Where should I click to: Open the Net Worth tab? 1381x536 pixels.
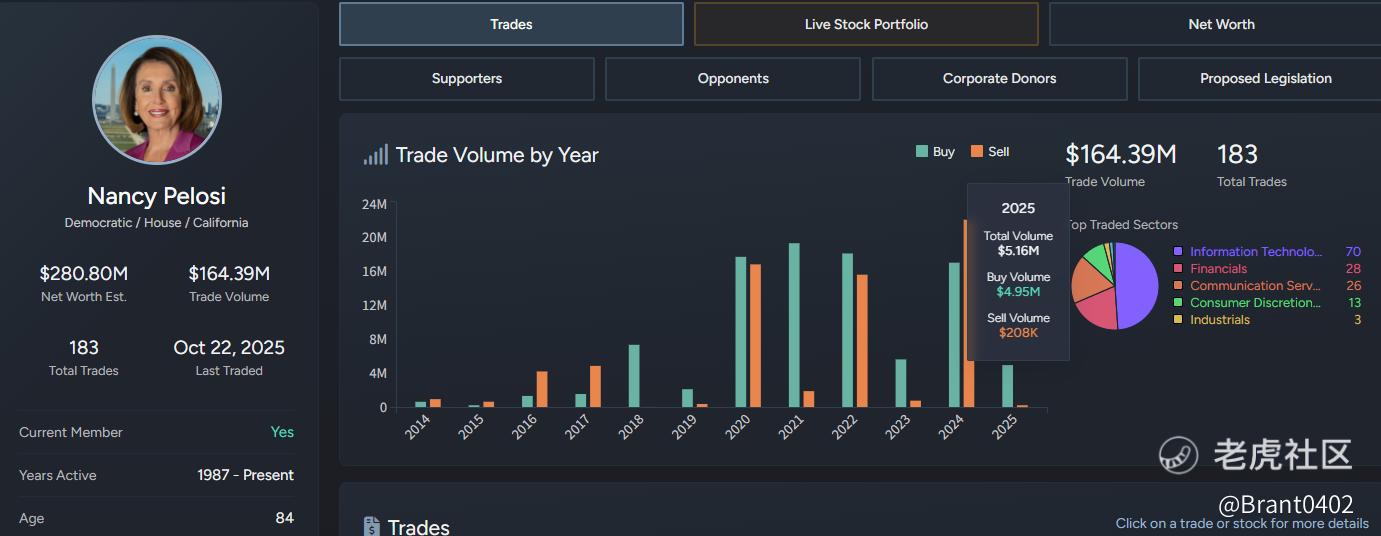click(x=1220, y=24)
